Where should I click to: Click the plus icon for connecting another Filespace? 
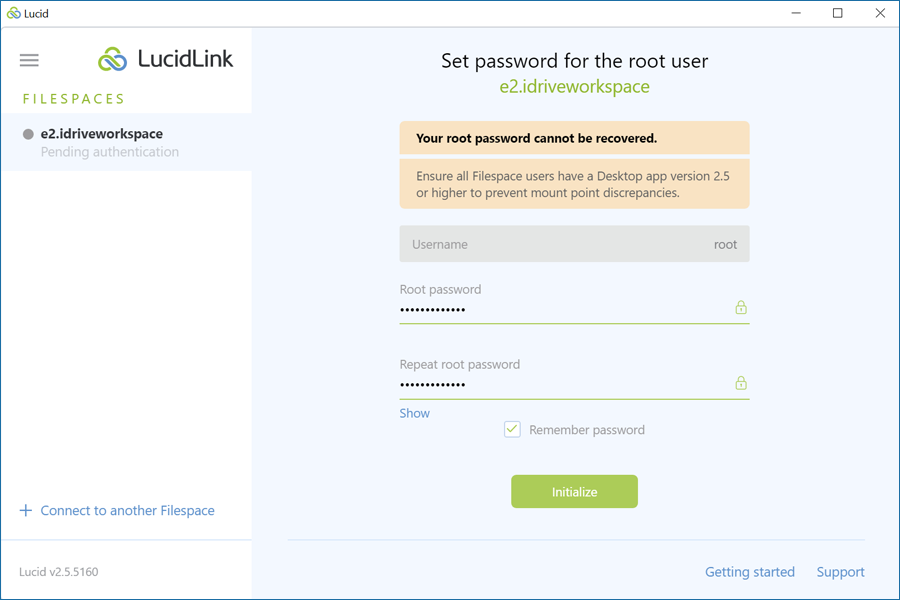pyautogui.click(x=26, y=510)
